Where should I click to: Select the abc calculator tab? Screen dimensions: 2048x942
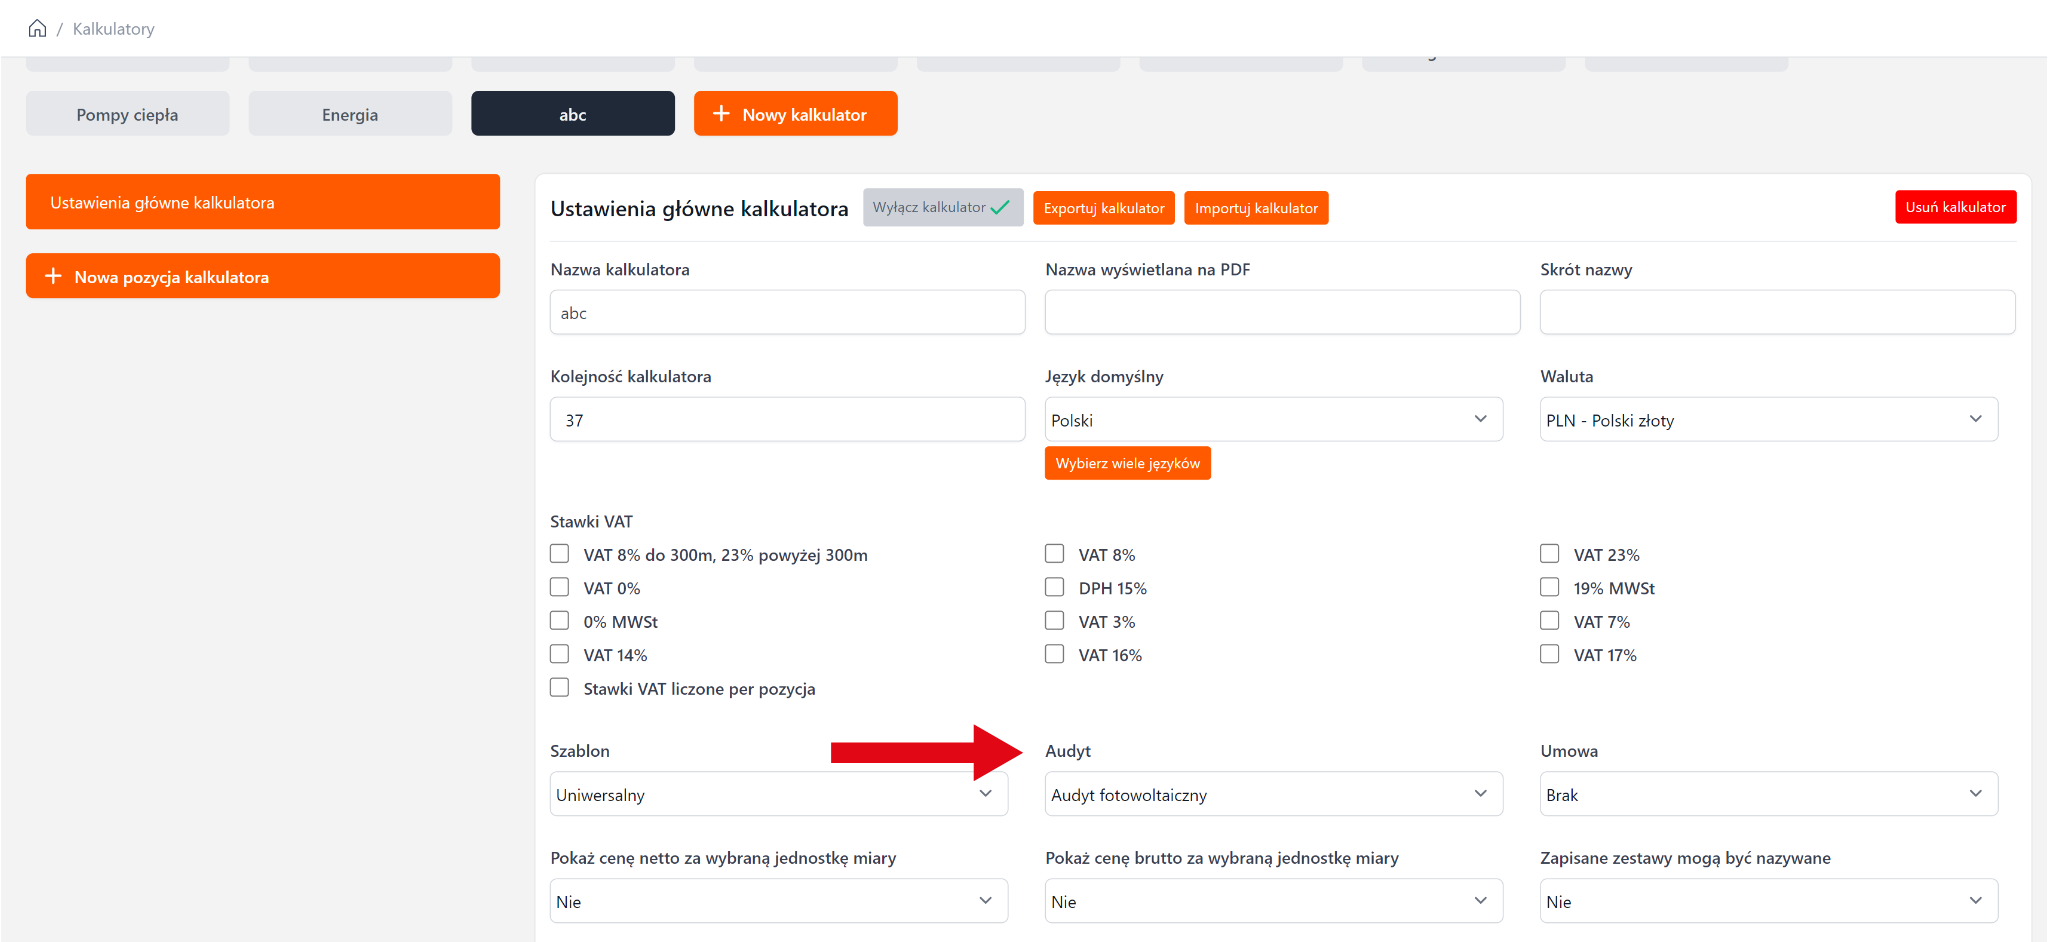click(x=572, y=114)
